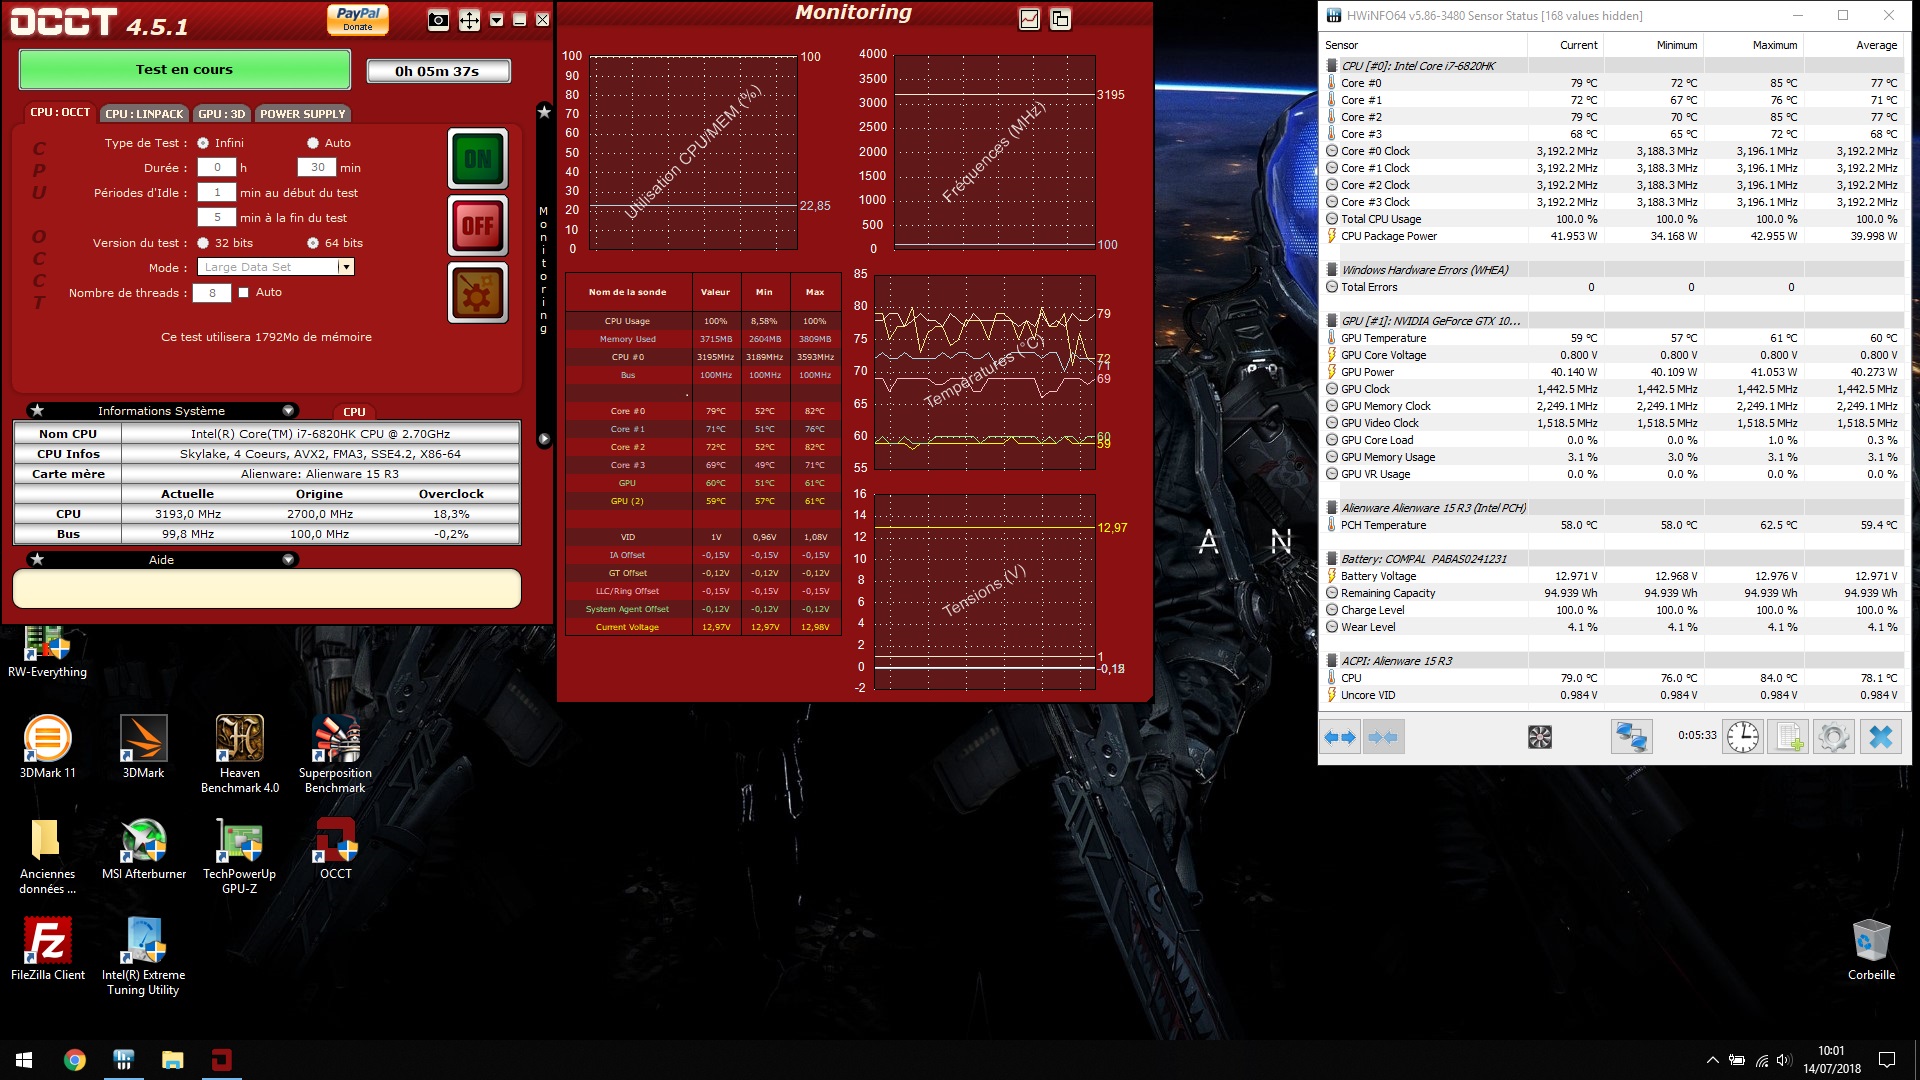Click HWiNFO logging start sheet icon

(x=1788, y=737)
